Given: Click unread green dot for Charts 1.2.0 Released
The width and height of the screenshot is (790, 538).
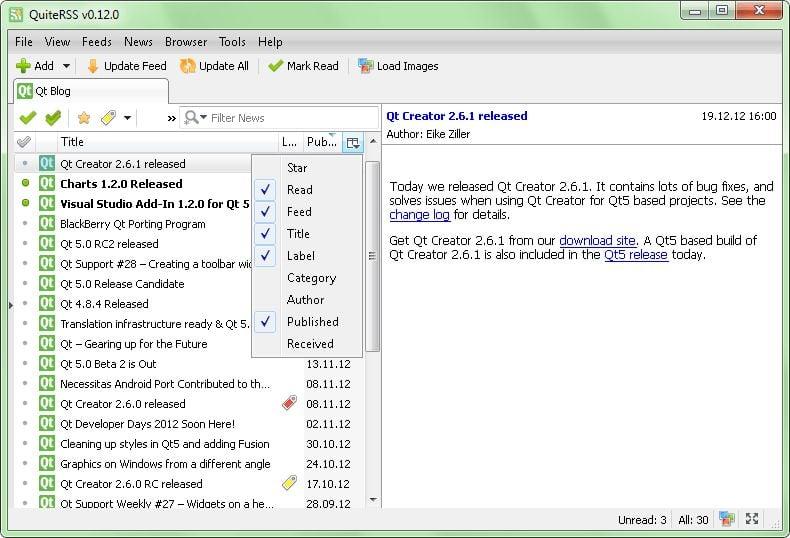Looking at the screenshot, I should point(25,183).
